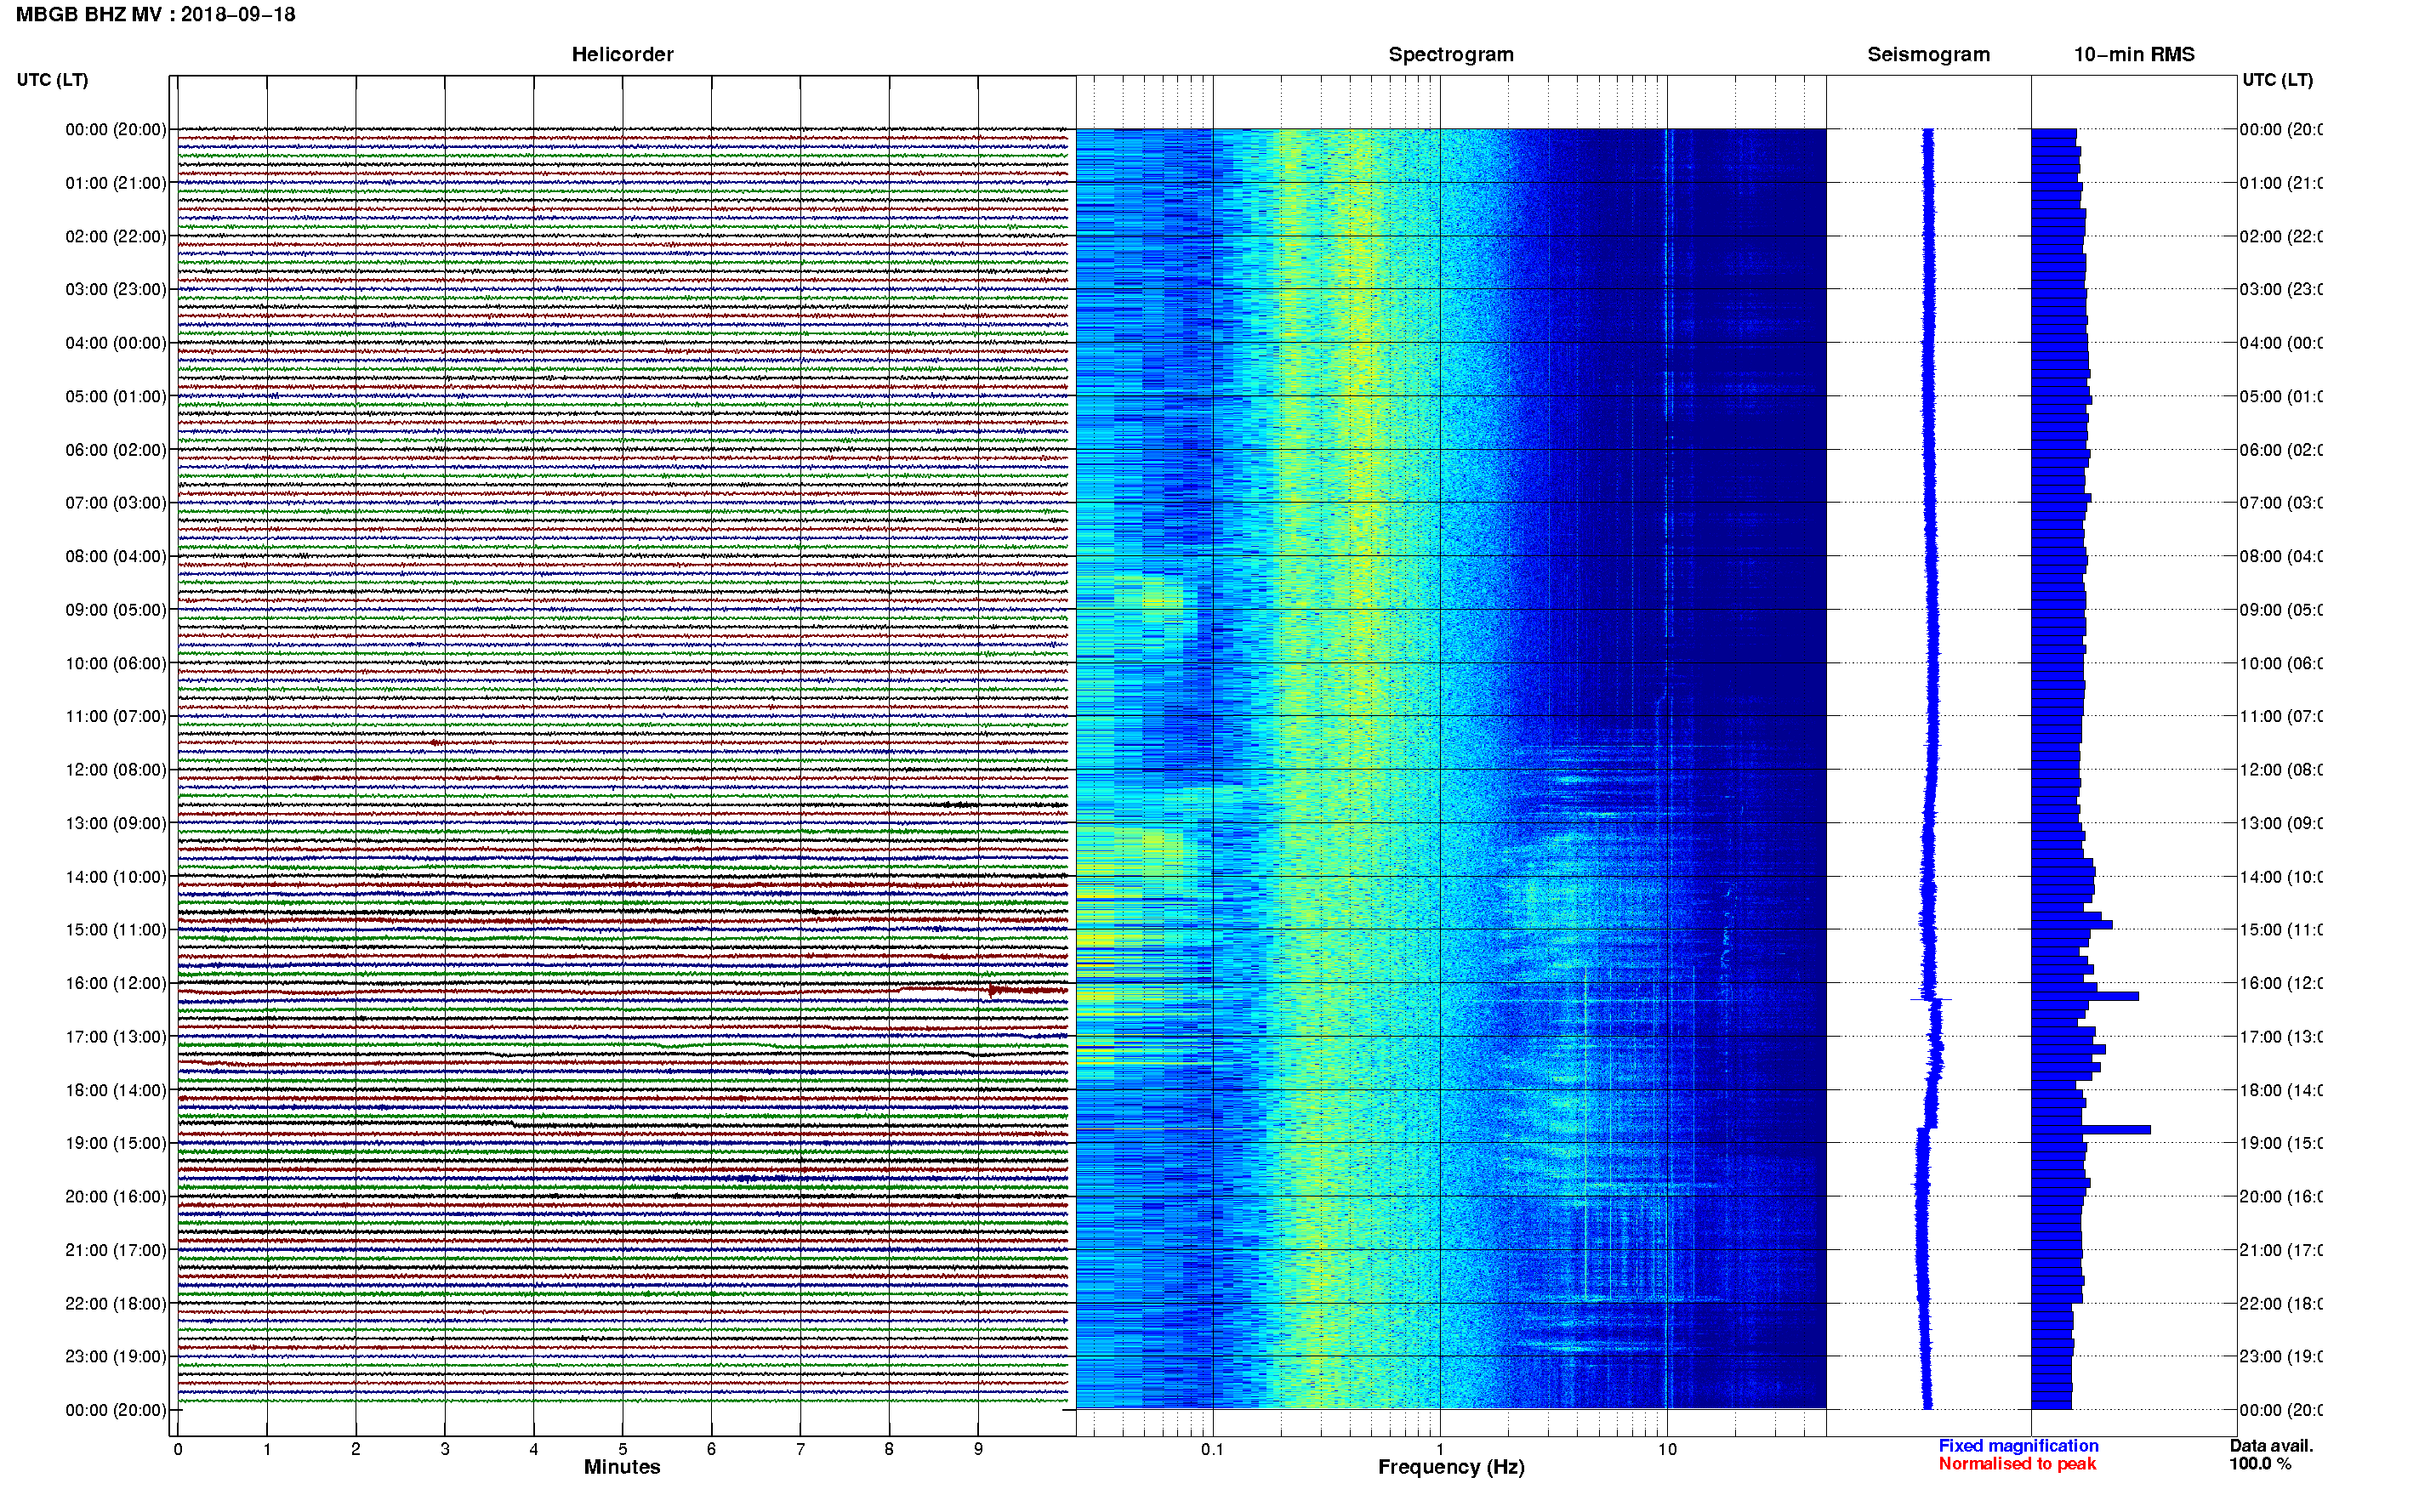Screen dimensions: 2419x1512
Task: Click the plot title MBGB BHZ MV : 2018-09-18
Action: [x=155, y=14]
